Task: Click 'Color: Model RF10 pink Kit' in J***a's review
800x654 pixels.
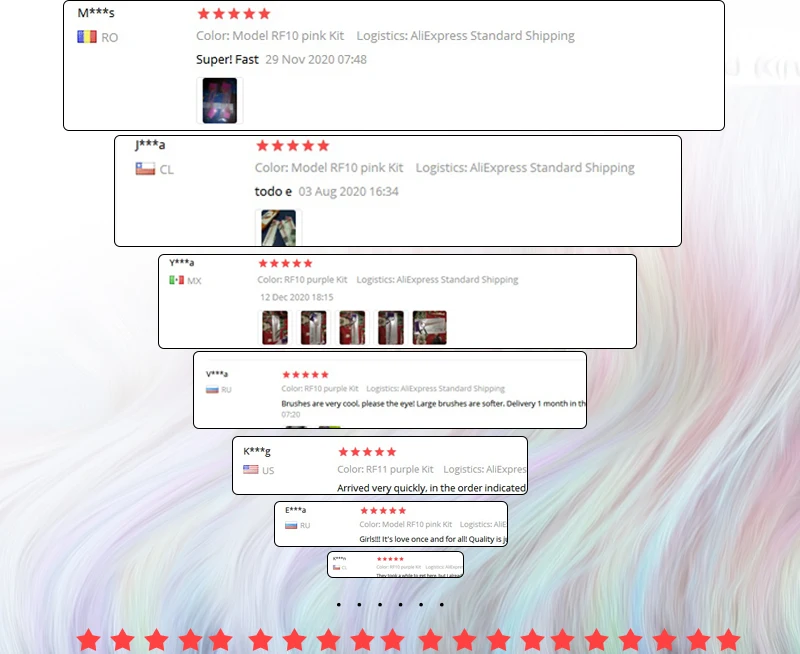Action: 329,168
